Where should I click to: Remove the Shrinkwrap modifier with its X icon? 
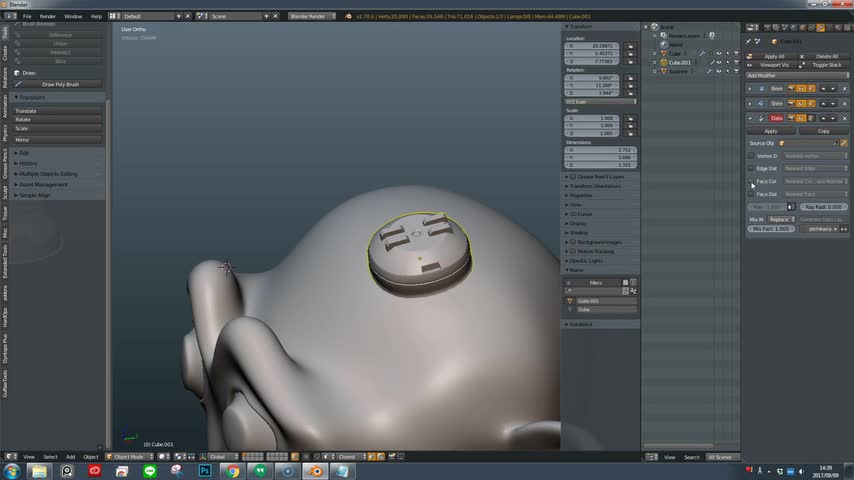tap(845, 104)
